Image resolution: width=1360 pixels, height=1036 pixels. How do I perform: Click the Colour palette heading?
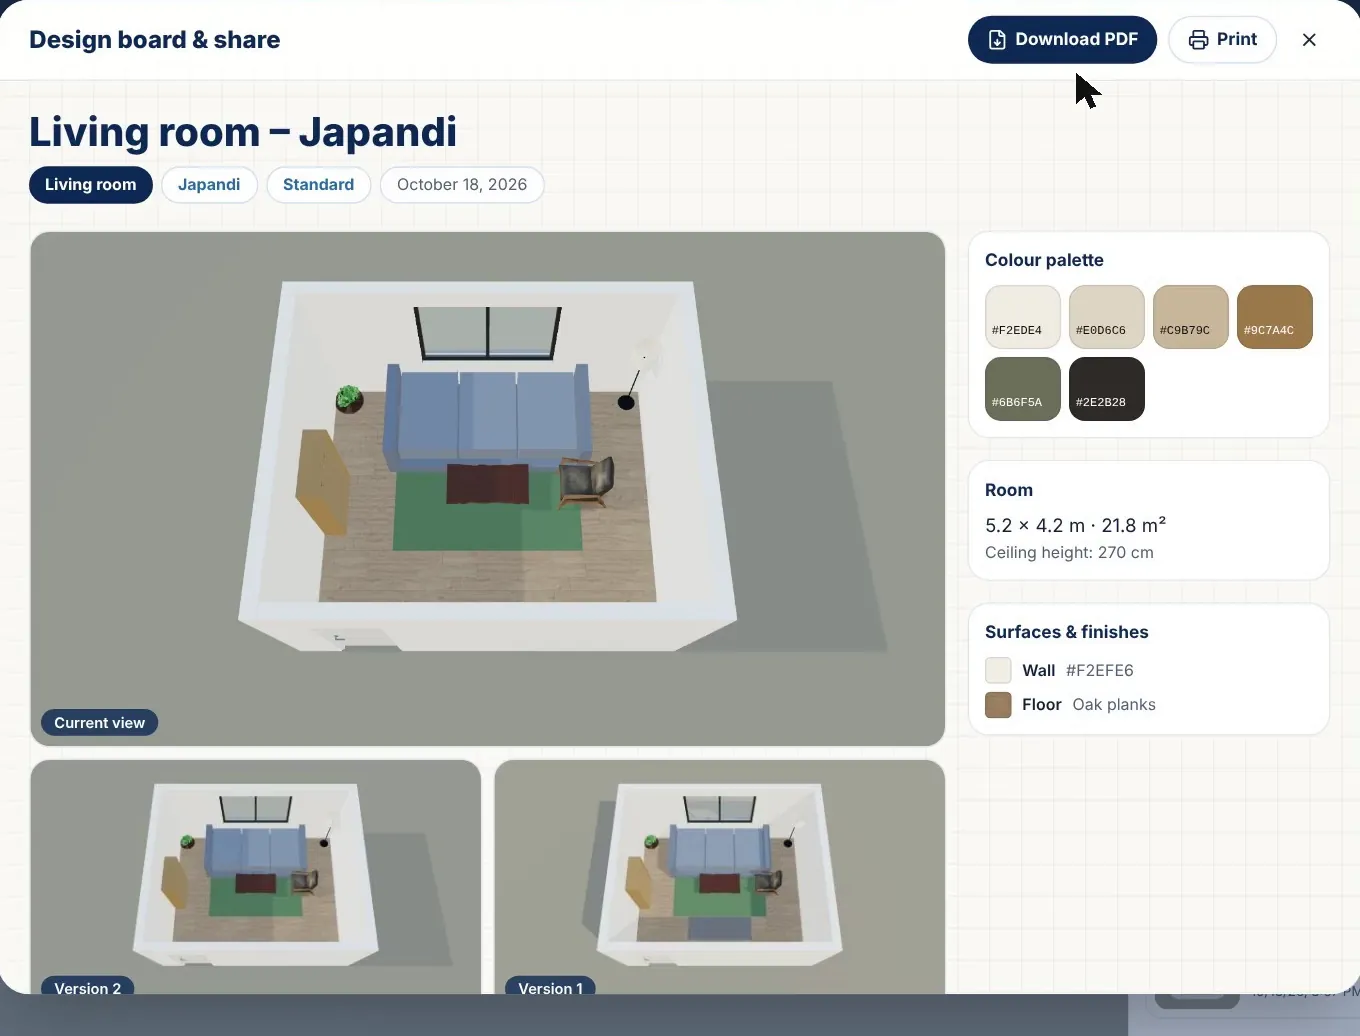1044,260
